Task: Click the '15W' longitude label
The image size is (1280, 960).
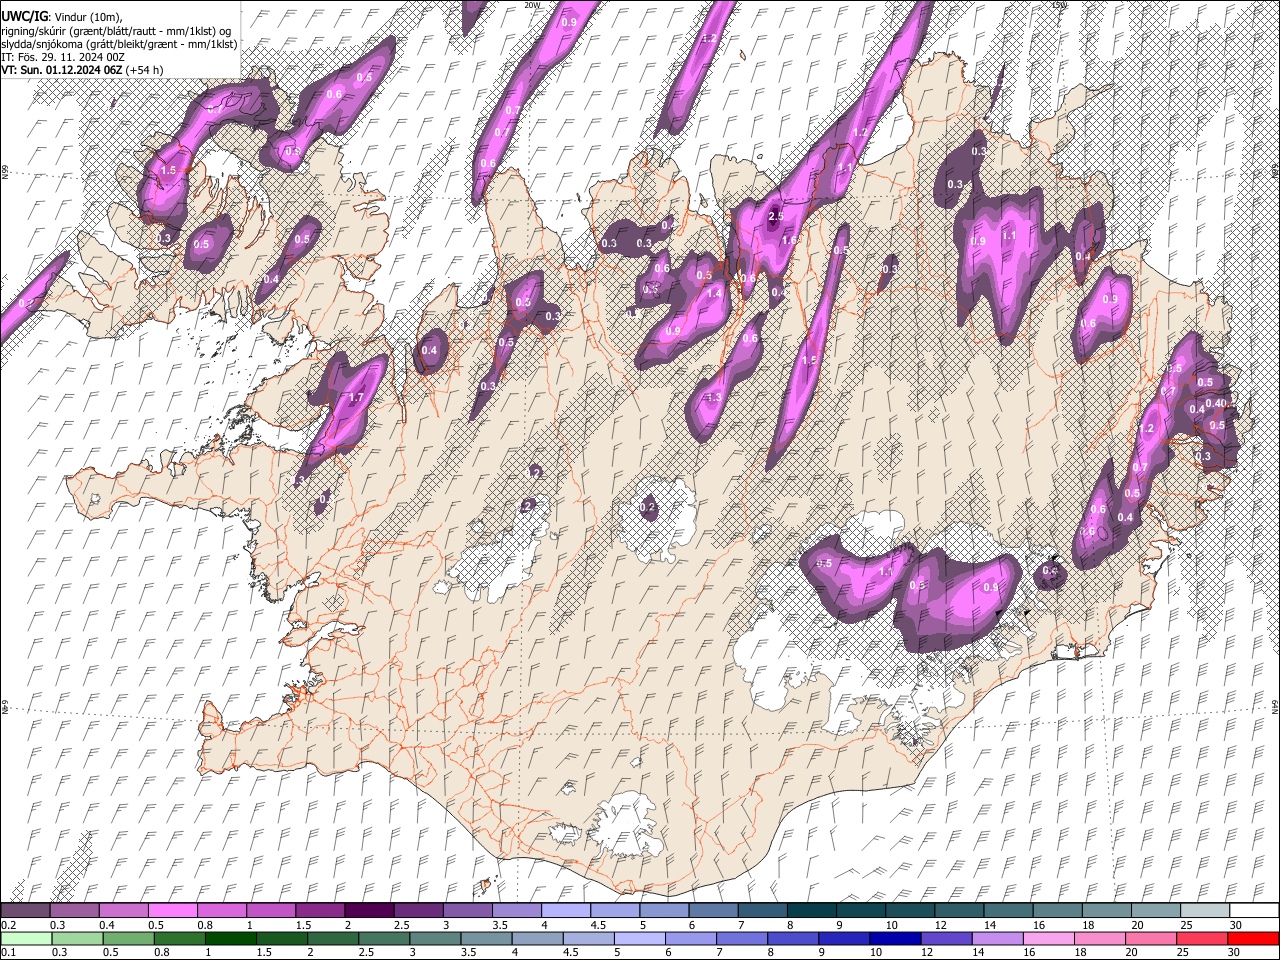Action: (x=1059, y=5)
